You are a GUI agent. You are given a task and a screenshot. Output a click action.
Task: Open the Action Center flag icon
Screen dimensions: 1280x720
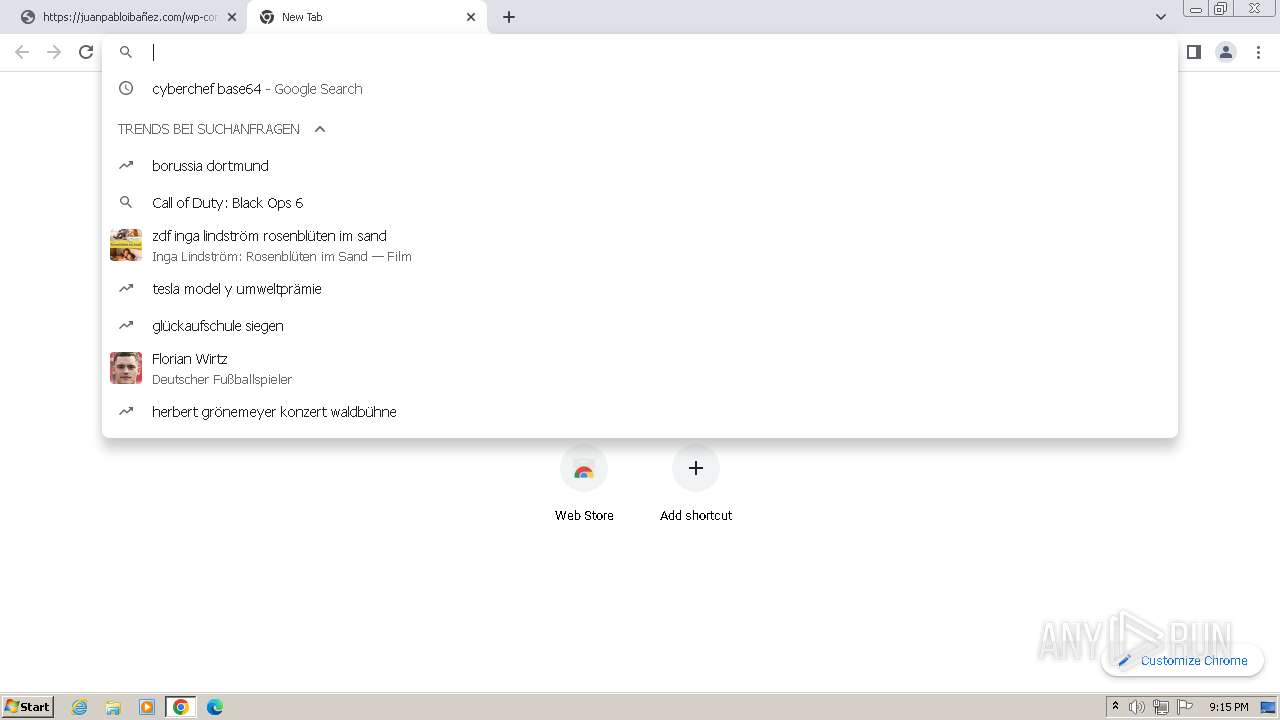[x=1185, y=707]
